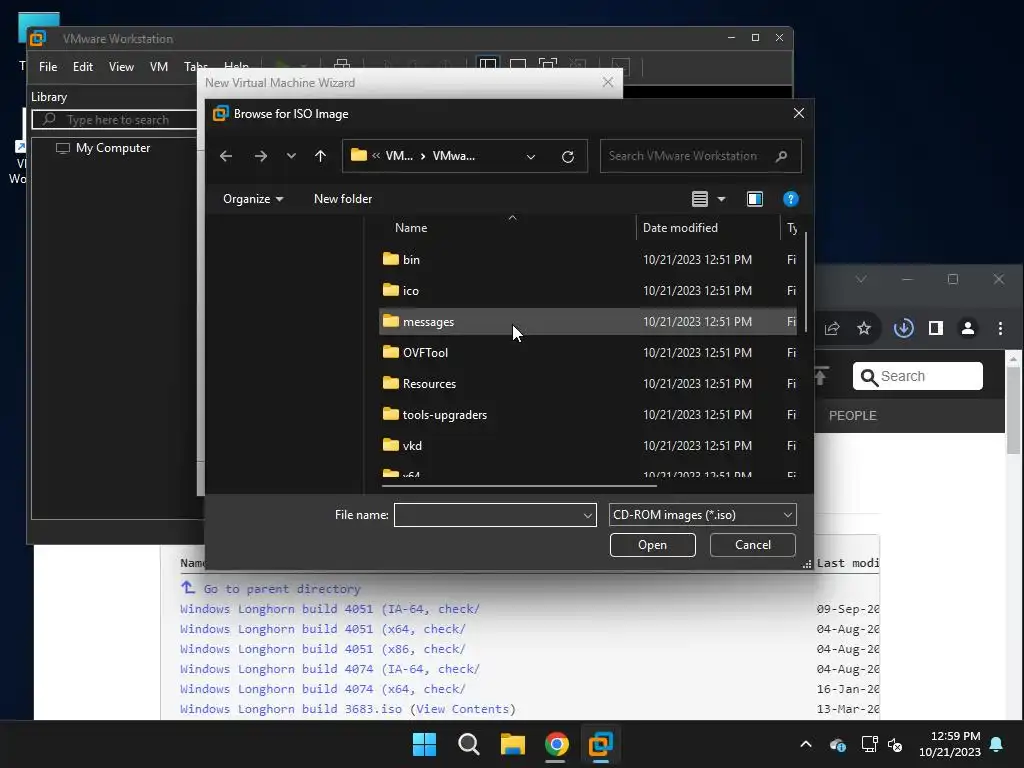The width and height of the screenshot is (1024, 768).
Task: Click webpage Search box
Action: pyautogui.click(x=918, y=376)
